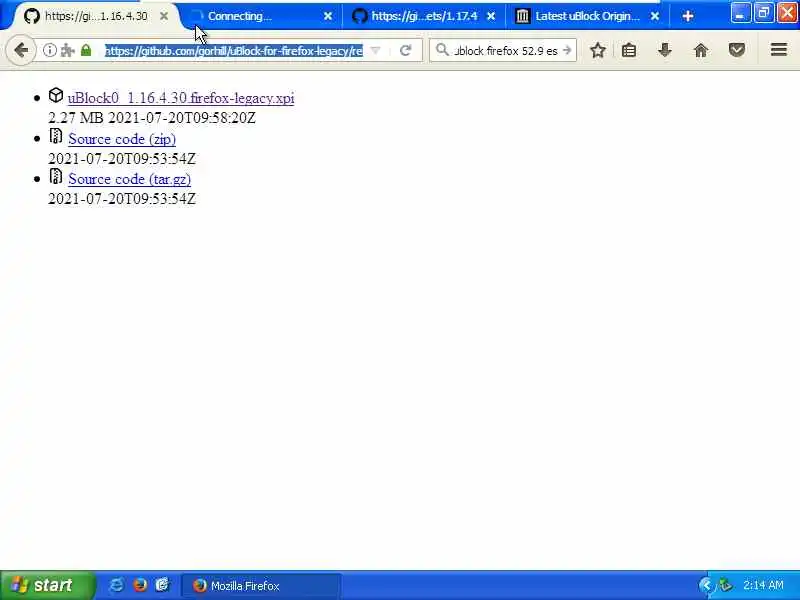Show bookmarks list icon

pos(629,50)
